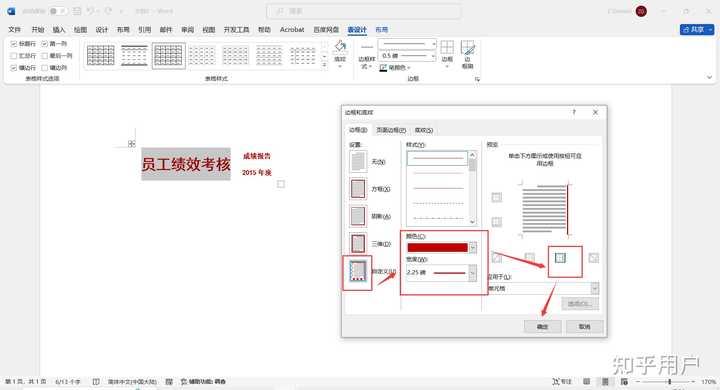Open the File (文件) menu
The image size is (720, 390).
(x=14, y=29)
